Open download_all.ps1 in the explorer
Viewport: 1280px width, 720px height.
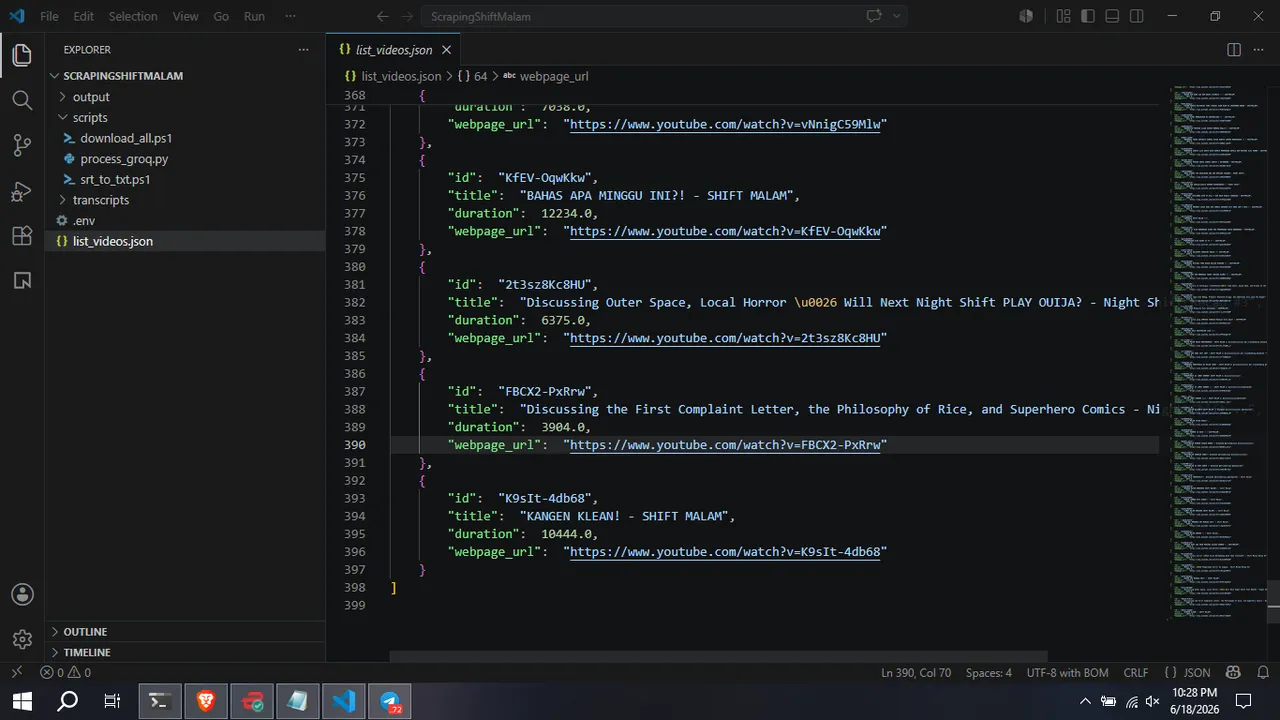[185, 138]
